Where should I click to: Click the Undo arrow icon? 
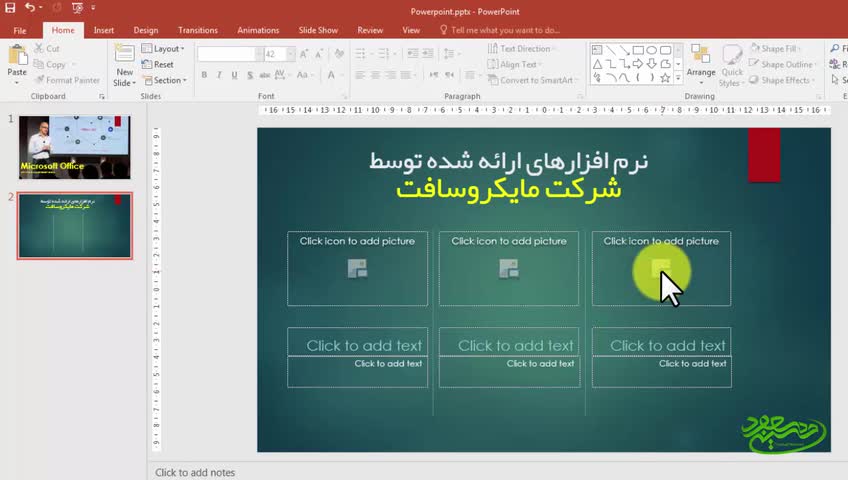[30, 8]
